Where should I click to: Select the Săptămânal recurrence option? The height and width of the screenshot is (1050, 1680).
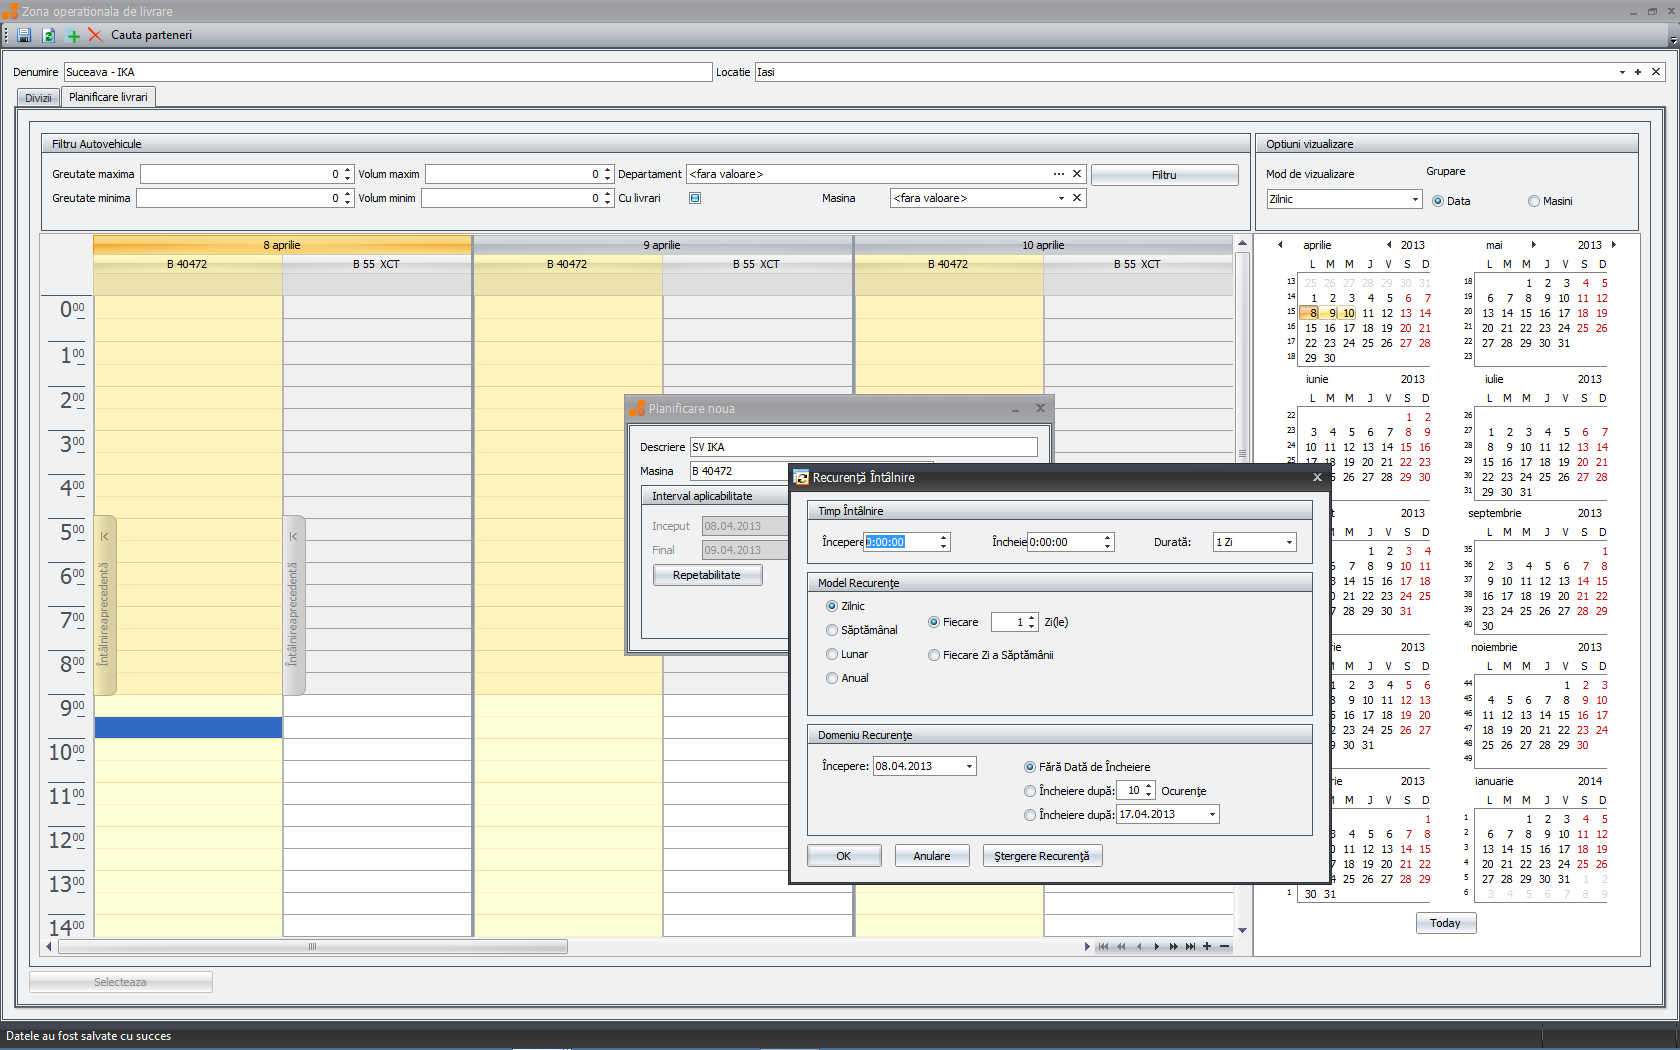pos(832,630)
